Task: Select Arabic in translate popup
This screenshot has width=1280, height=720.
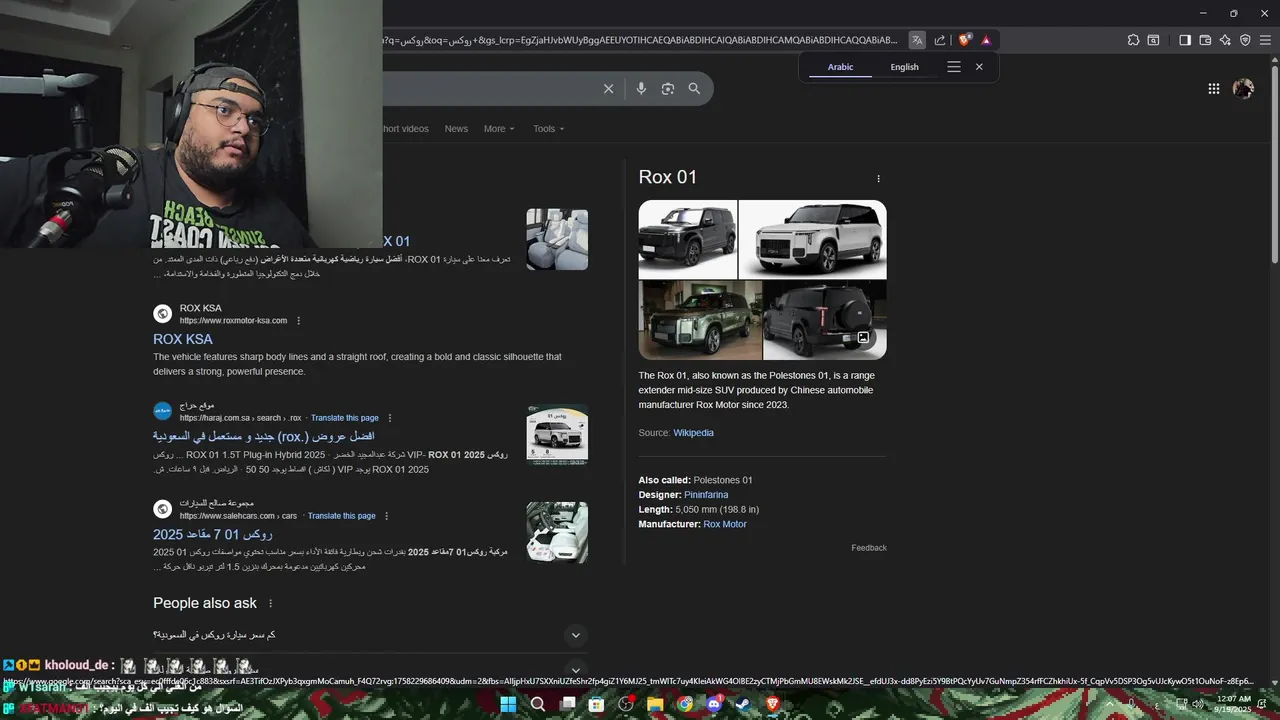Action: (x=840, y=67)
